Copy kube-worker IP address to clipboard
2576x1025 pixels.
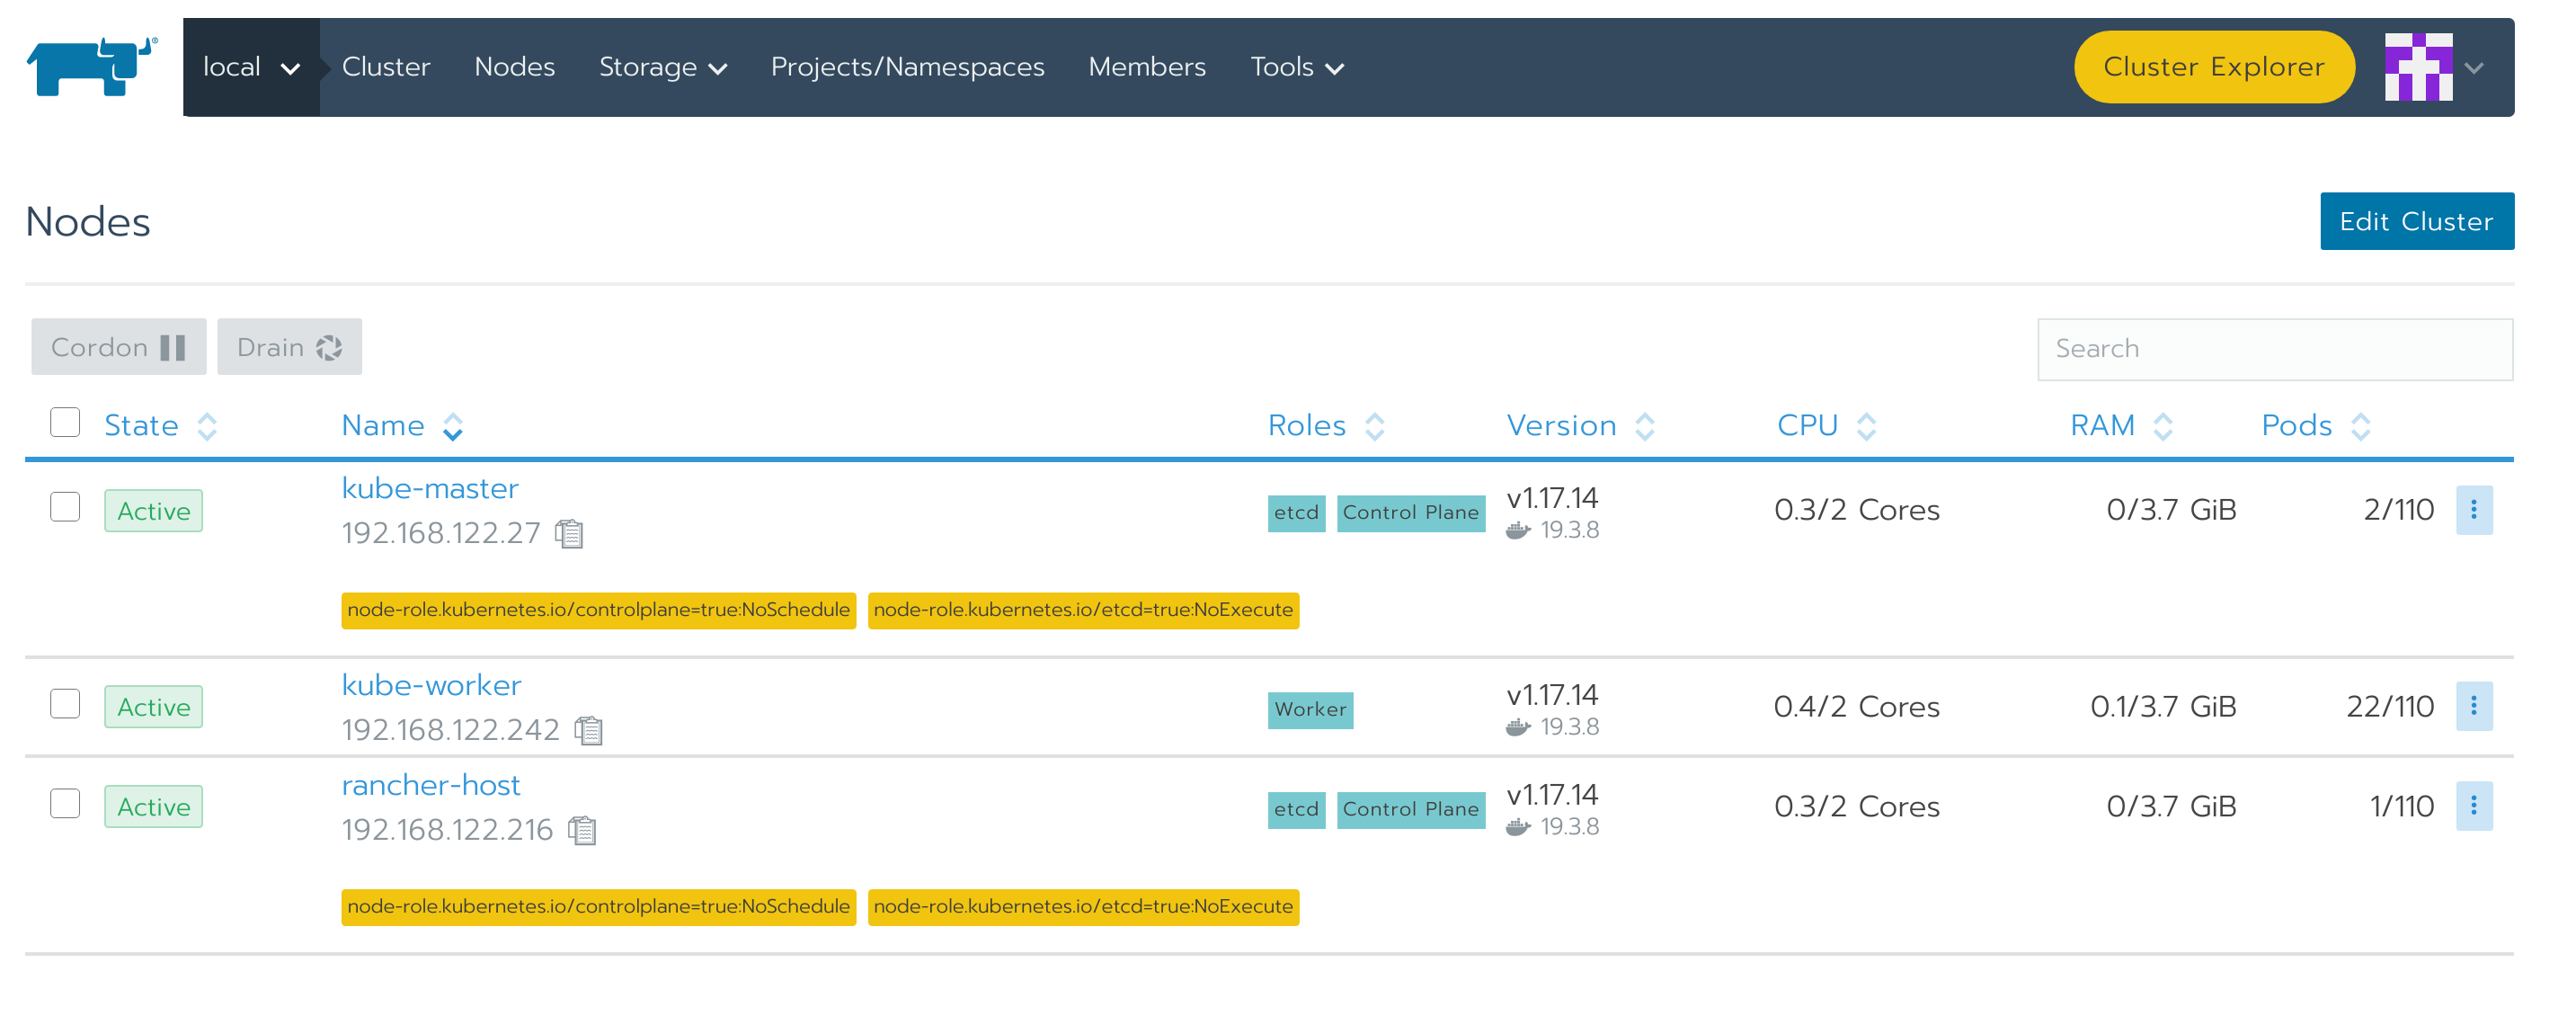589,731
